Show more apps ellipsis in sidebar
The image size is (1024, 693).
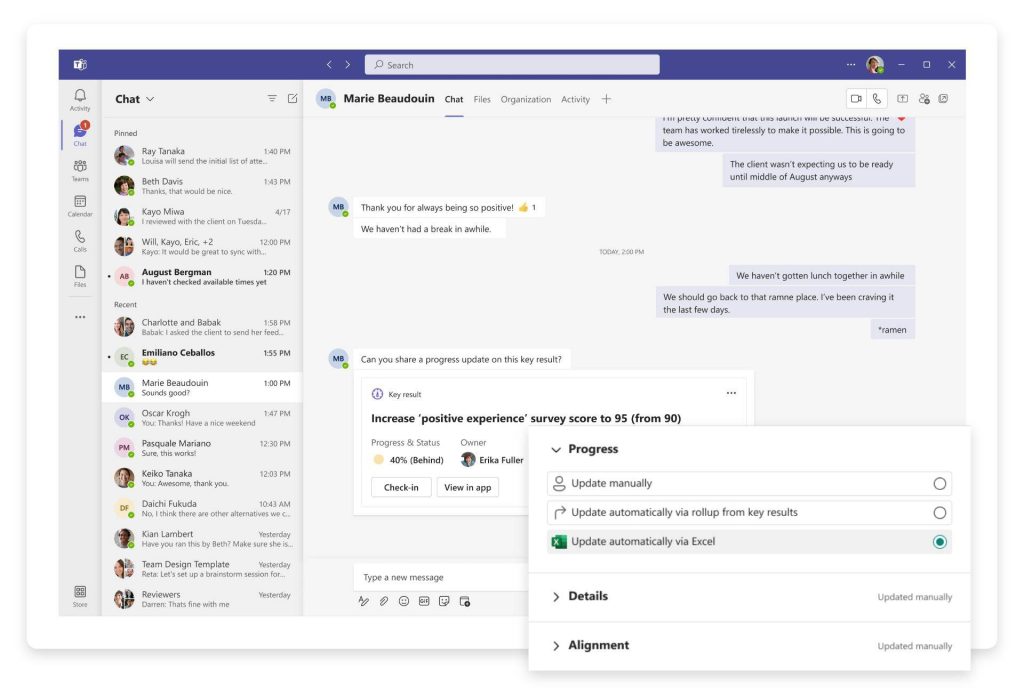(80, 317)
